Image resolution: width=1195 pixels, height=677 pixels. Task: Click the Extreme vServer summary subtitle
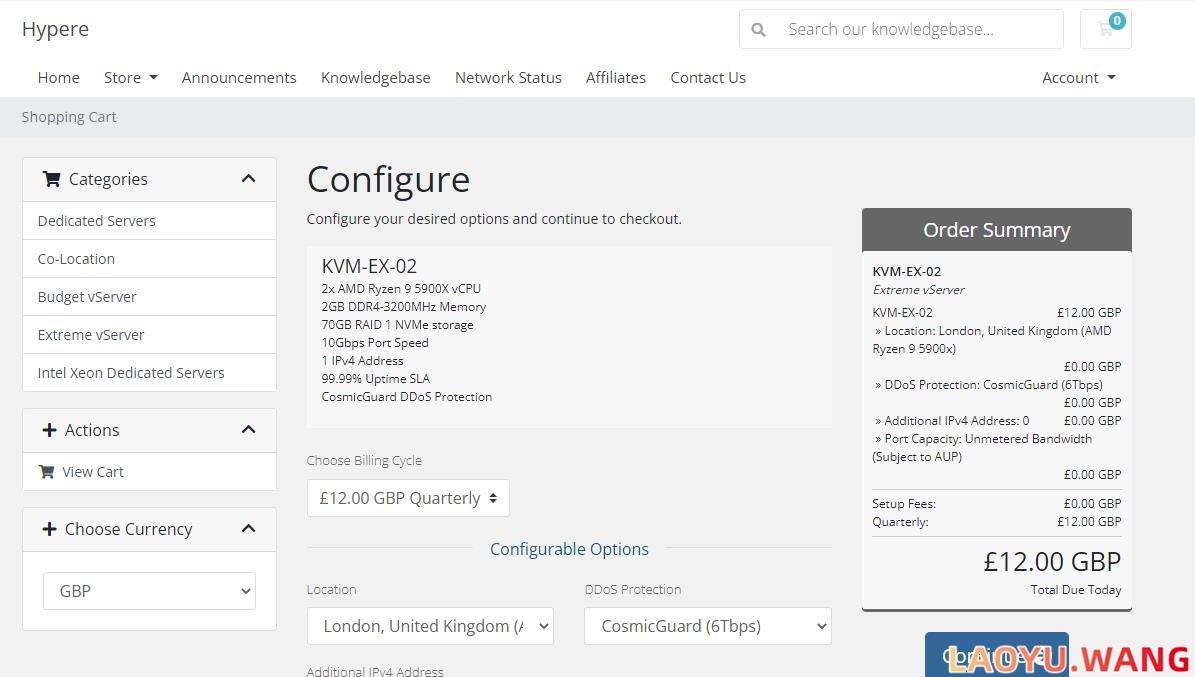pos(918,290)
